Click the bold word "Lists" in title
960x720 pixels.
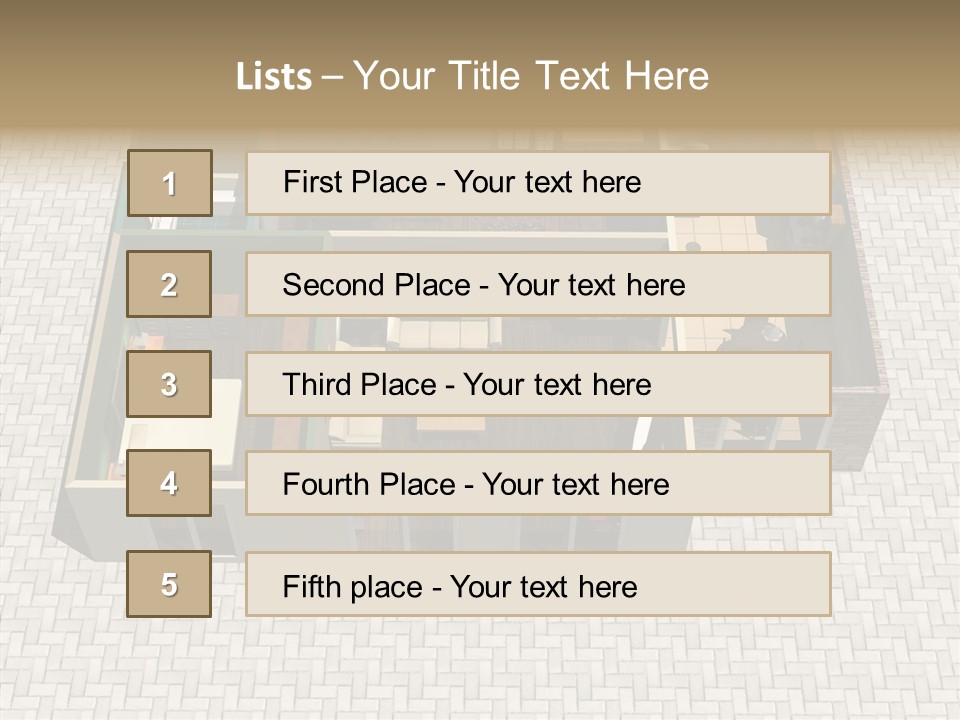coord(273,77)
